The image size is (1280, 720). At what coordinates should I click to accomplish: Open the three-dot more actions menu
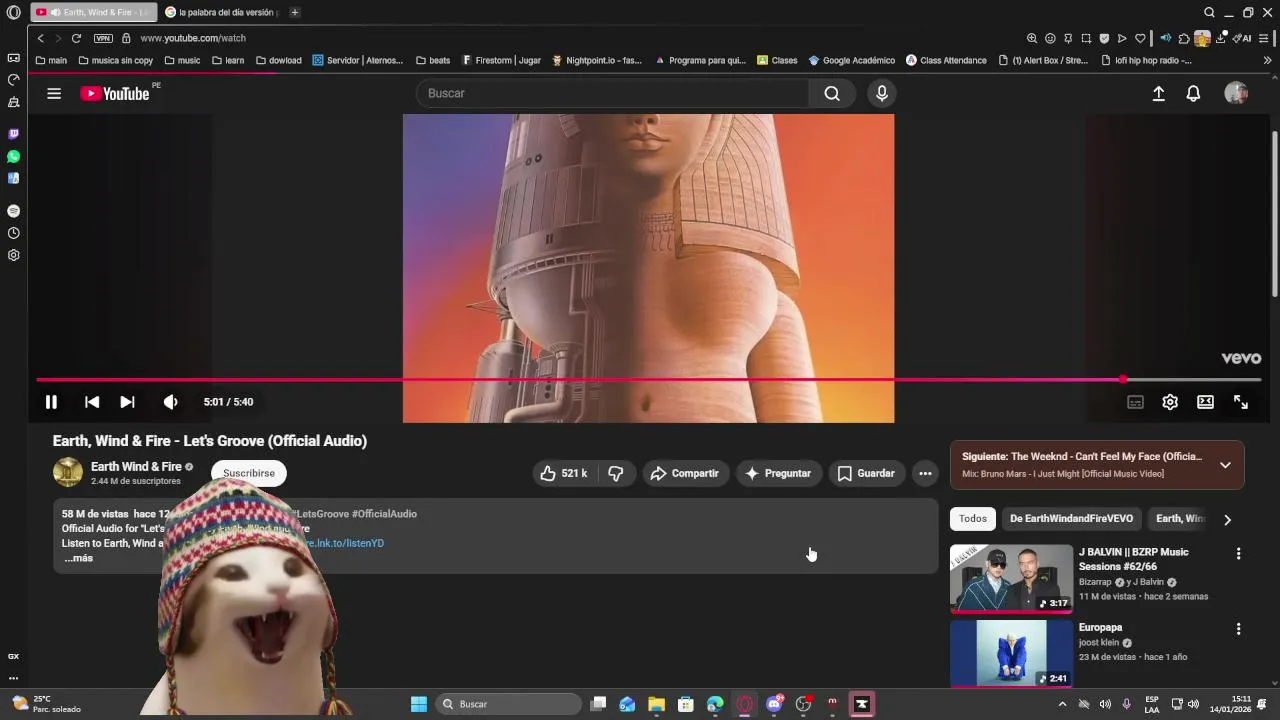pos(925,473)
